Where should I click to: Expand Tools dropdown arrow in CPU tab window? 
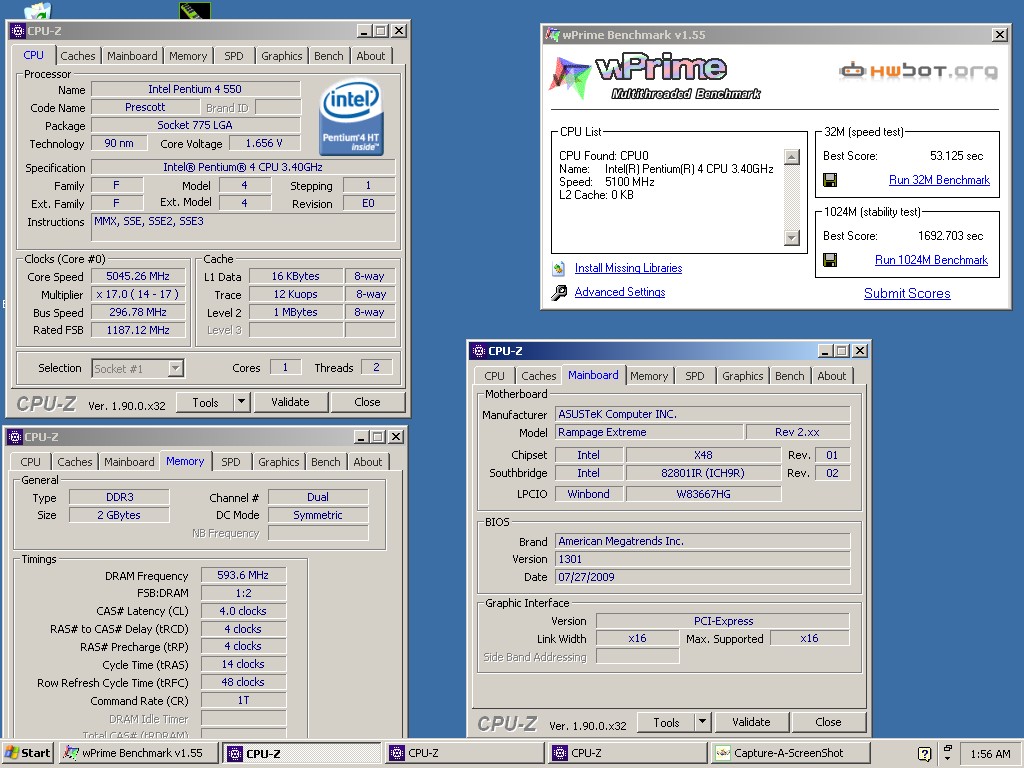242,402
